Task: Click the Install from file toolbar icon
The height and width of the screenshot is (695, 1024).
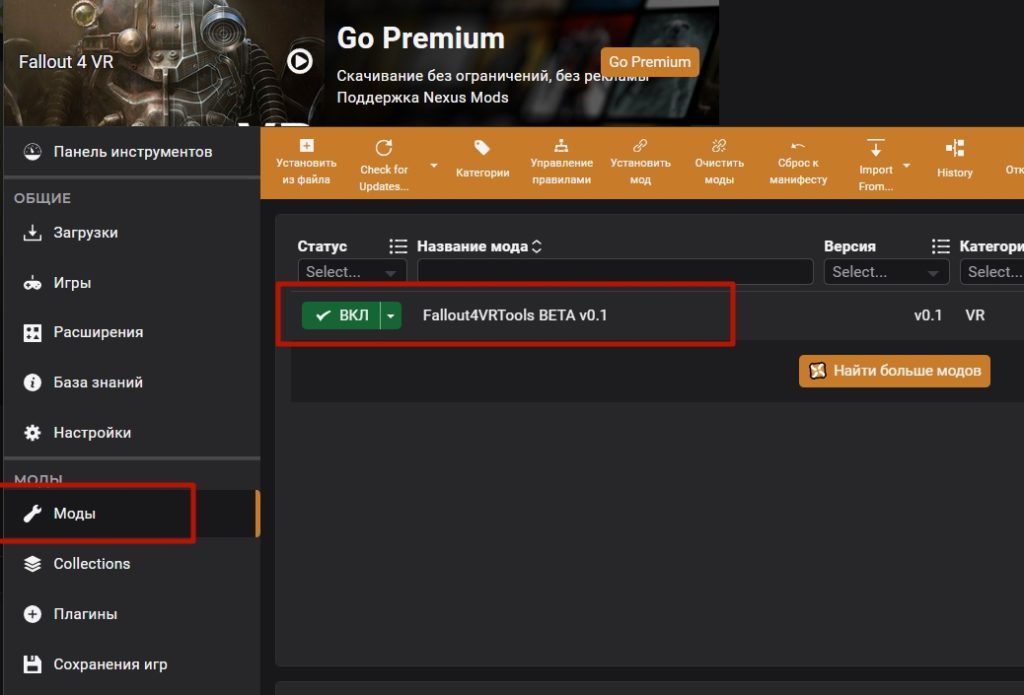Action: [x=306, y=146]
